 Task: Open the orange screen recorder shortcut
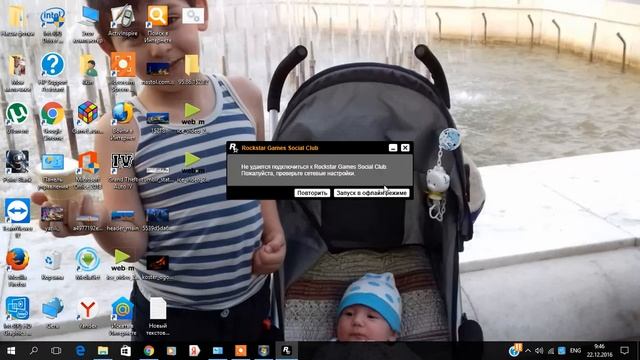(122, 71)
